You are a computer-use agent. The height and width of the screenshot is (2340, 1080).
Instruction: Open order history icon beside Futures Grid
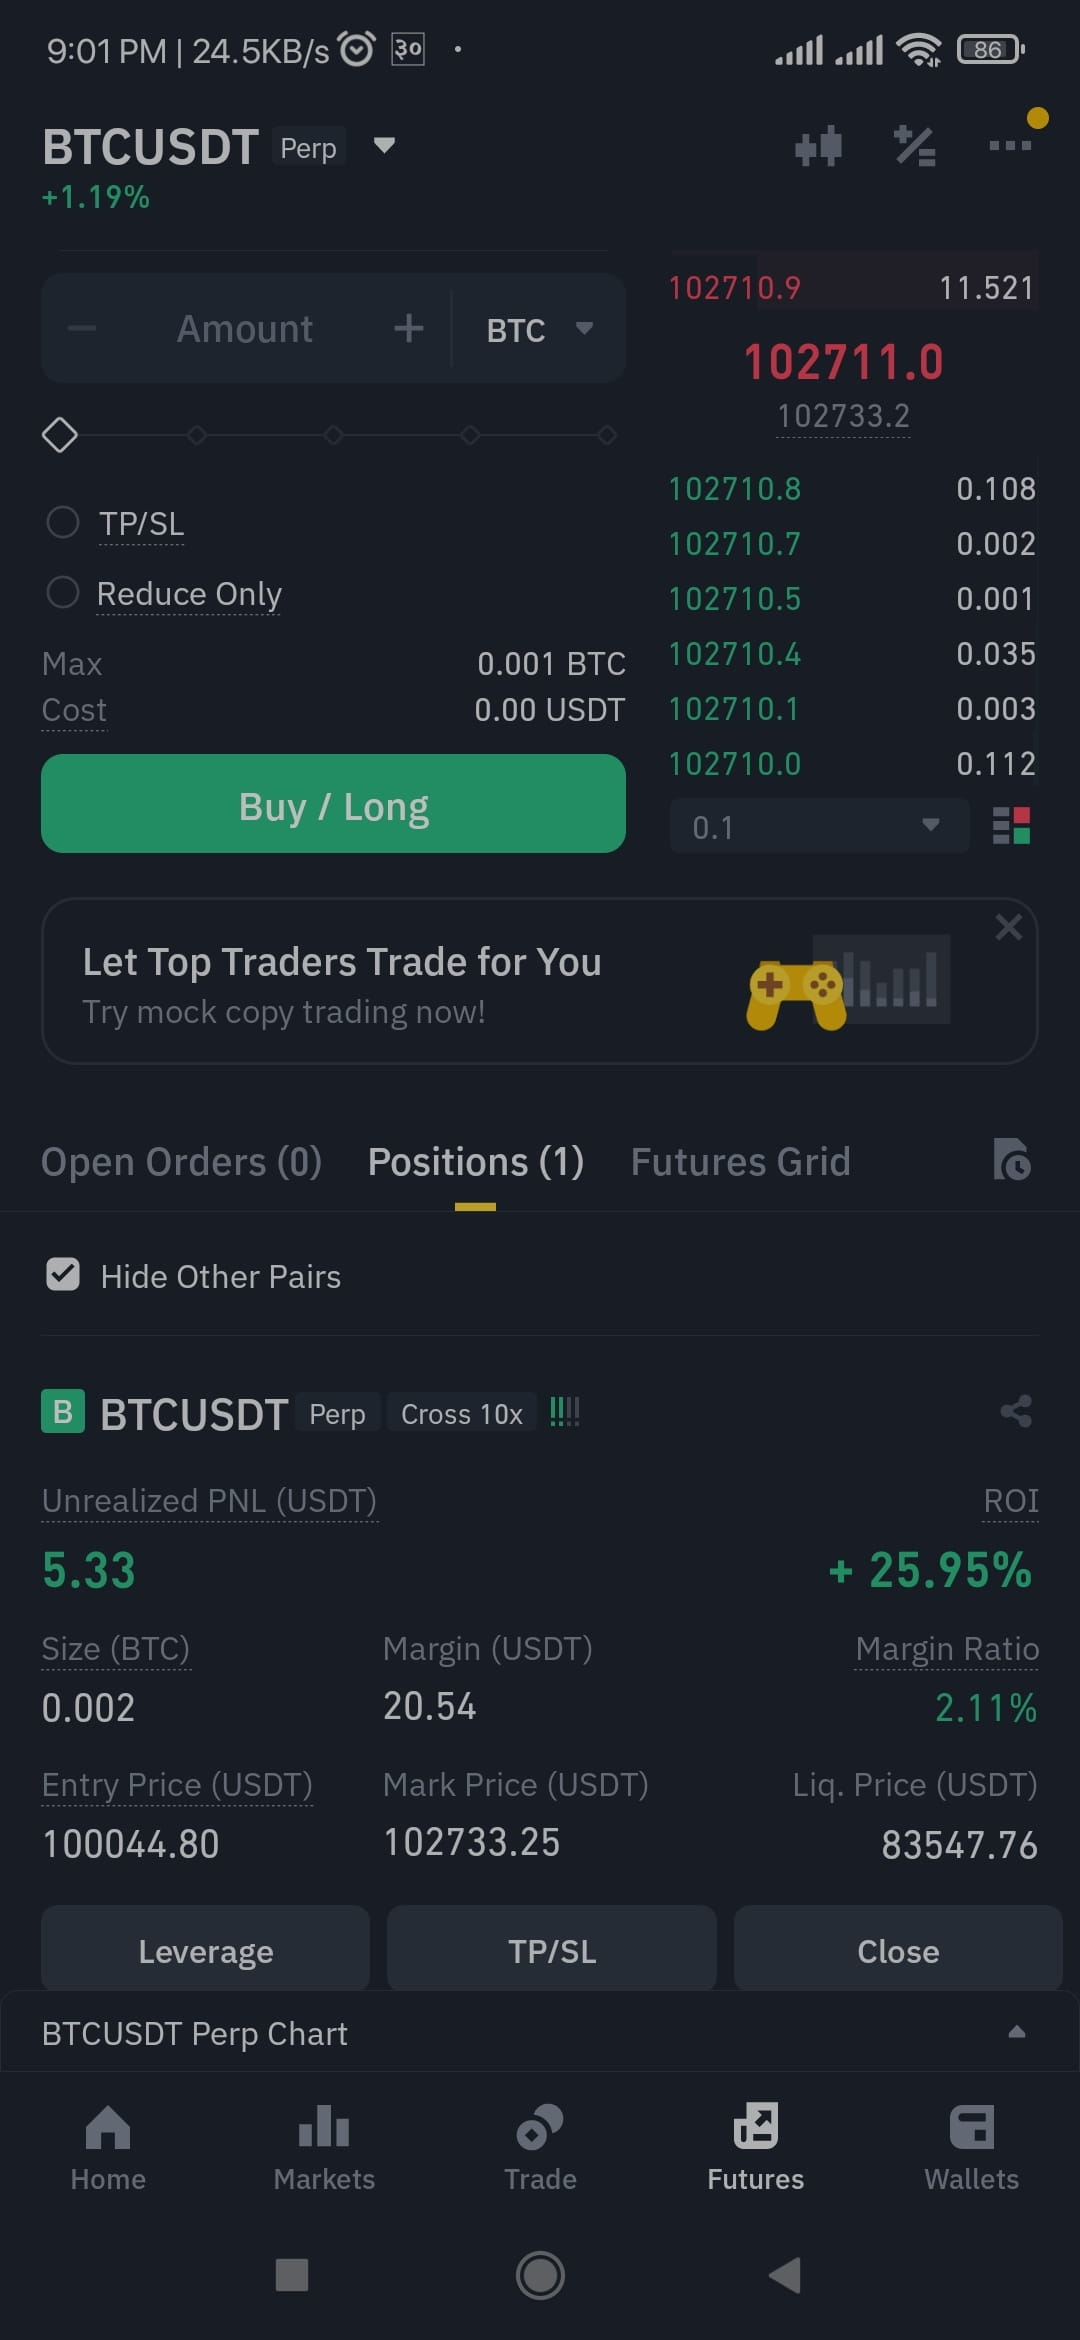(x=1012, y=1160)
